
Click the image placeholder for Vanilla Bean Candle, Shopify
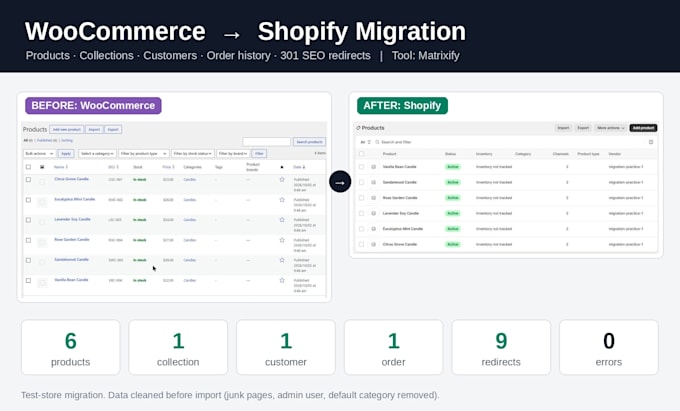point(373,167)
